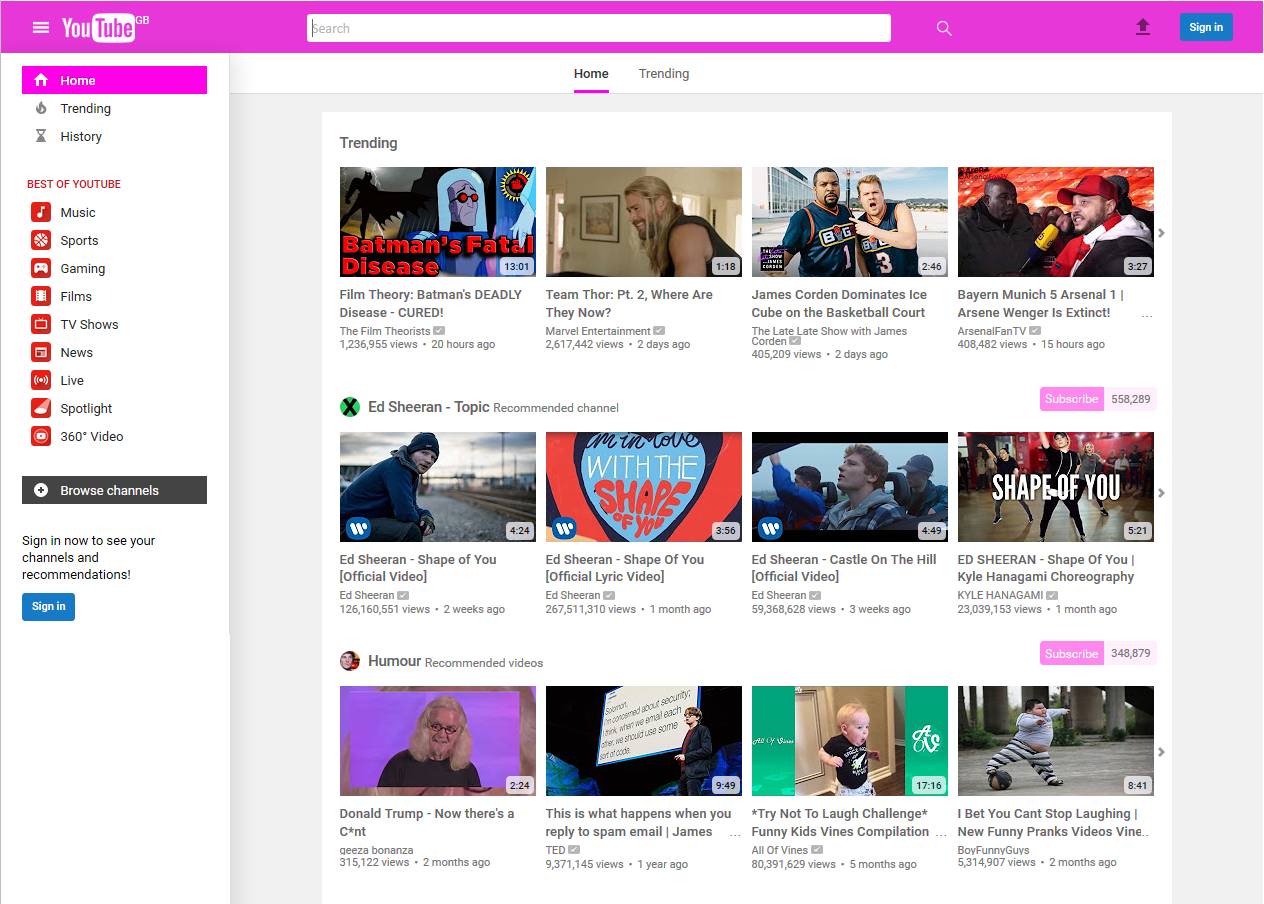Click the Music note icon

click(41, 212)
